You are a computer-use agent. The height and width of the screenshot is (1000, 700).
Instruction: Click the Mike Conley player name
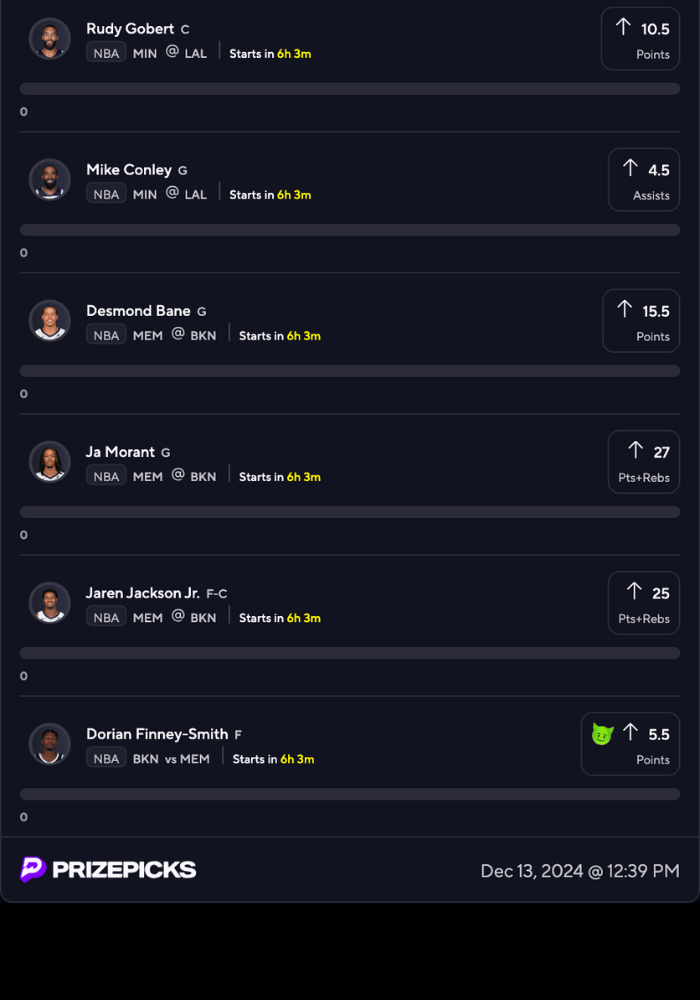(129, 170)
